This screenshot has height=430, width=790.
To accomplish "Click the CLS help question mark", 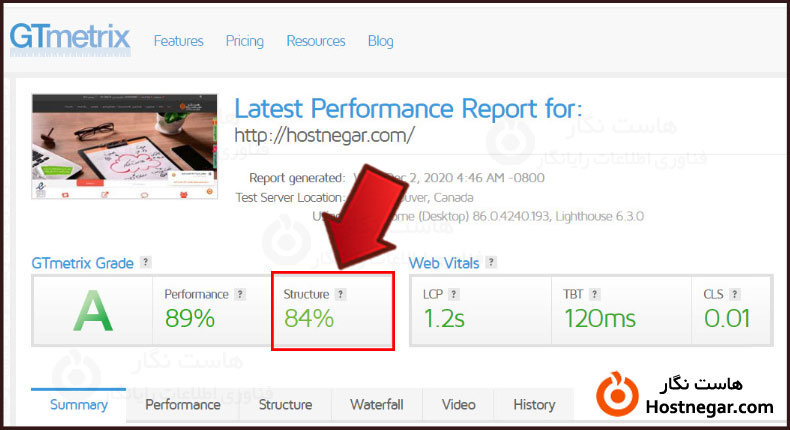I will point(735,294).
